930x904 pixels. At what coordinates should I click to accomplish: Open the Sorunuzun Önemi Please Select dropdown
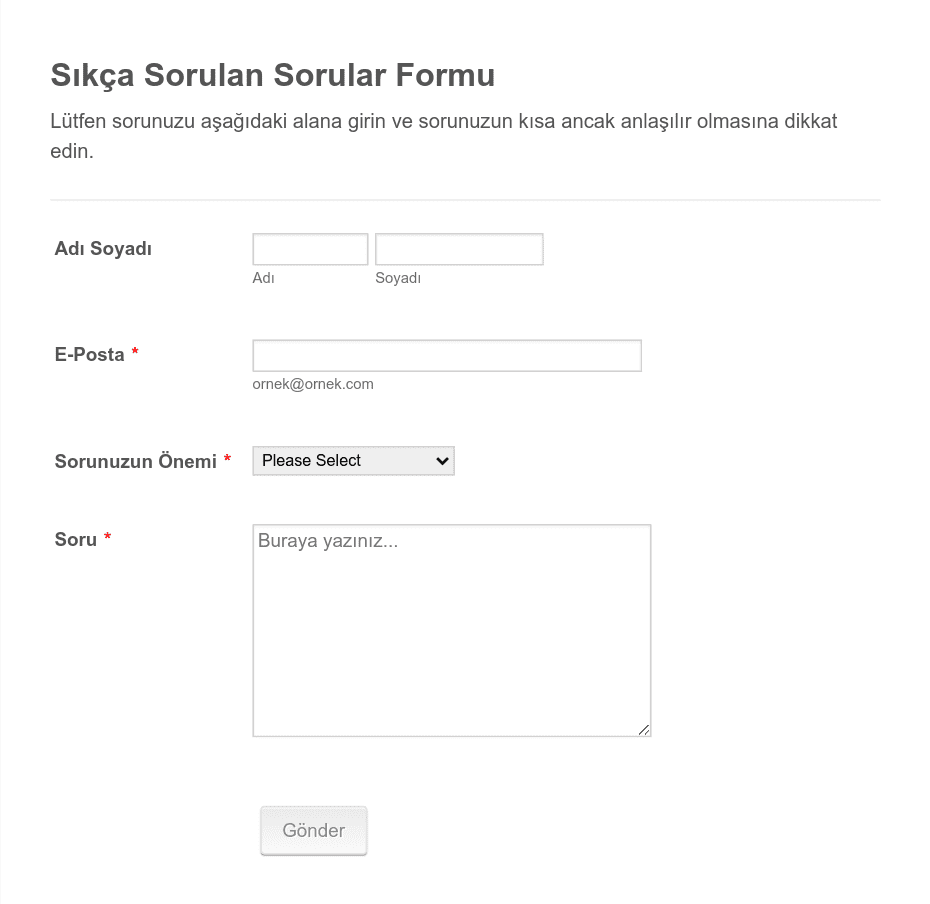[353, 461]
